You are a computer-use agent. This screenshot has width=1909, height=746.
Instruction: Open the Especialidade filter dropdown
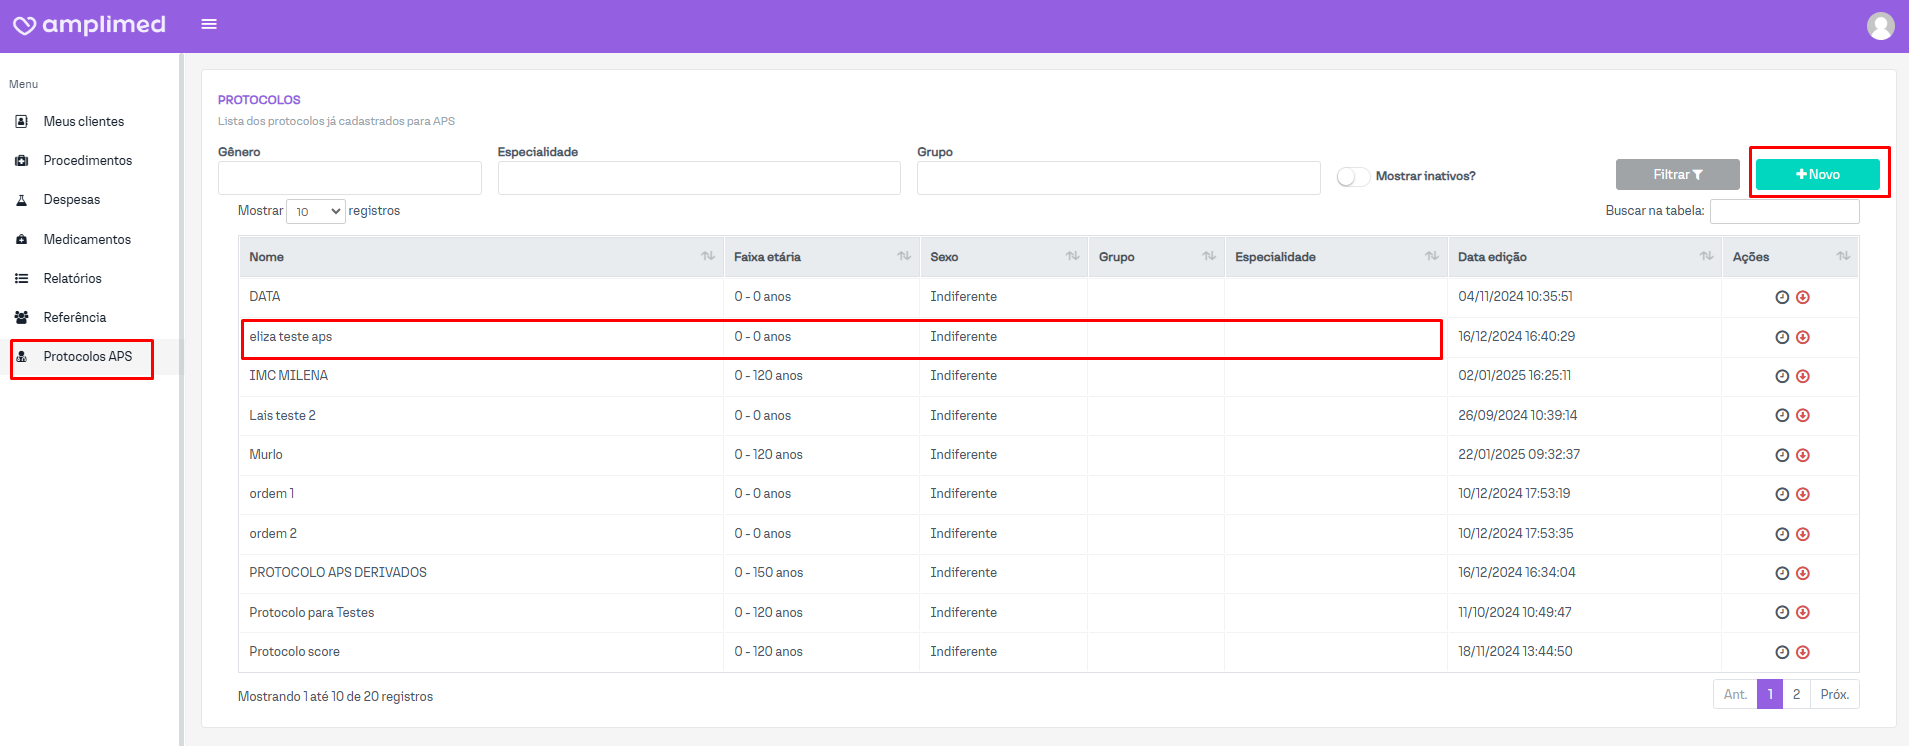click(699, 178)
